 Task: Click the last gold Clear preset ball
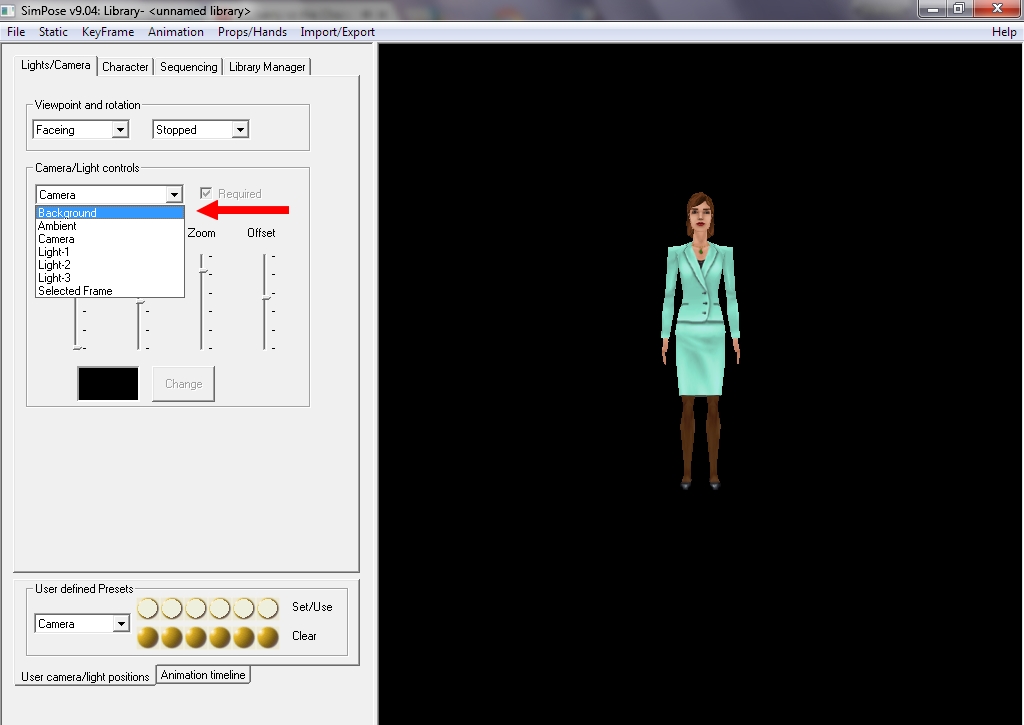[268, 637]
